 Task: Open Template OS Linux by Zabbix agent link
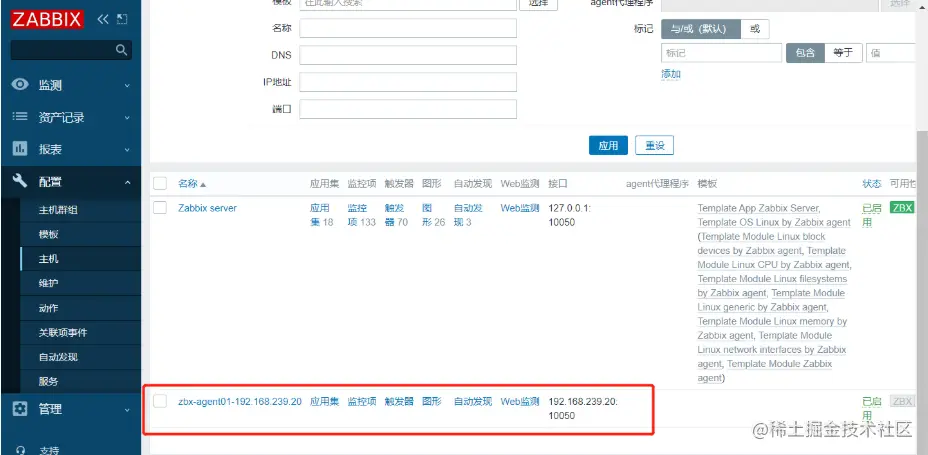pos(774,222)
